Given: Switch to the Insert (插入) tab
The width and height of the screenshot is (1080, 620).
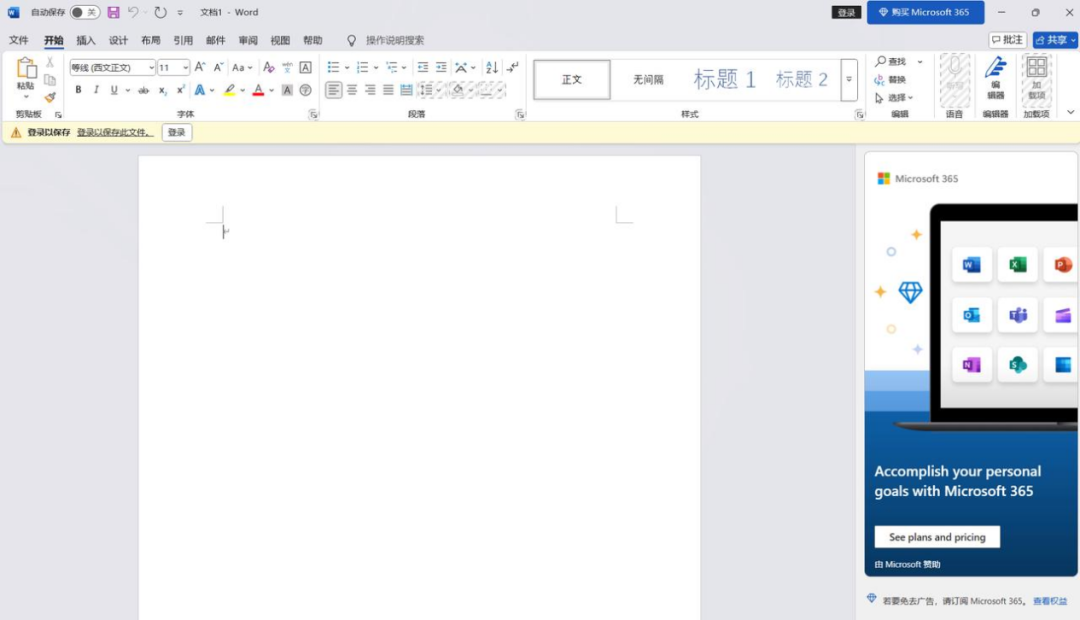Looking at the screenshot, I should tap(86, 40).
